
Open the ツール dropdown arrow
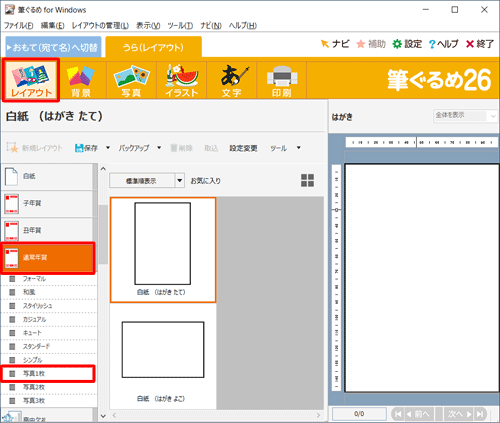click(299, 147)
